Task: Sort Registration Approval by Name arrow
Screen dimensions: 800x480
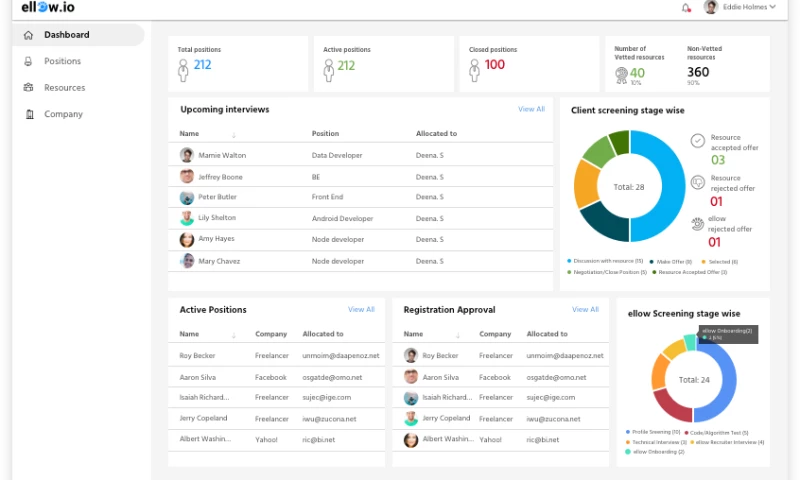Action: 458,335
